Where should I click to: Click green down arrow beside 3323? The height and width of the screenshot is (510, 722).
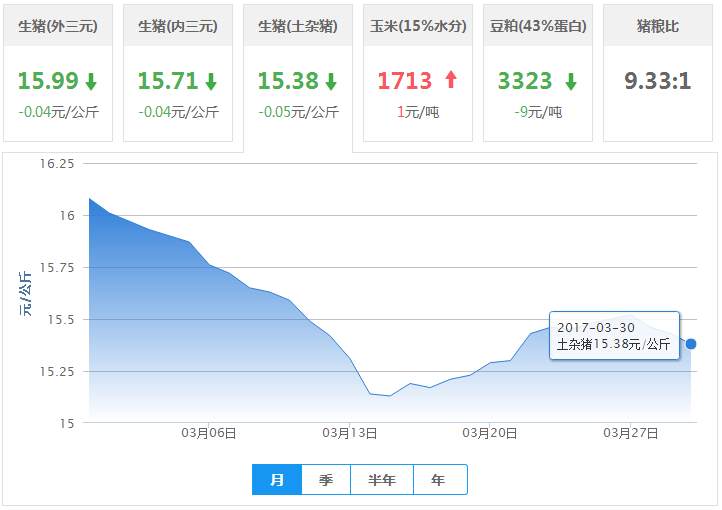(570, 82)
